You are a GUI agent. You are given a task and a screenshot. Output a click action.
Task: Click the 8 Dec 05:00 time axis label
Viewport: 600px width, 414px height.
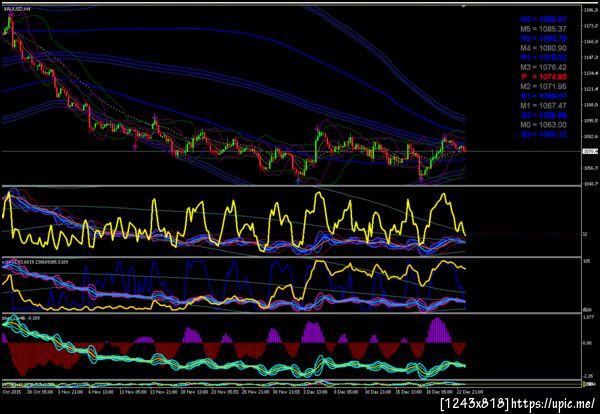tap(346, 392)
